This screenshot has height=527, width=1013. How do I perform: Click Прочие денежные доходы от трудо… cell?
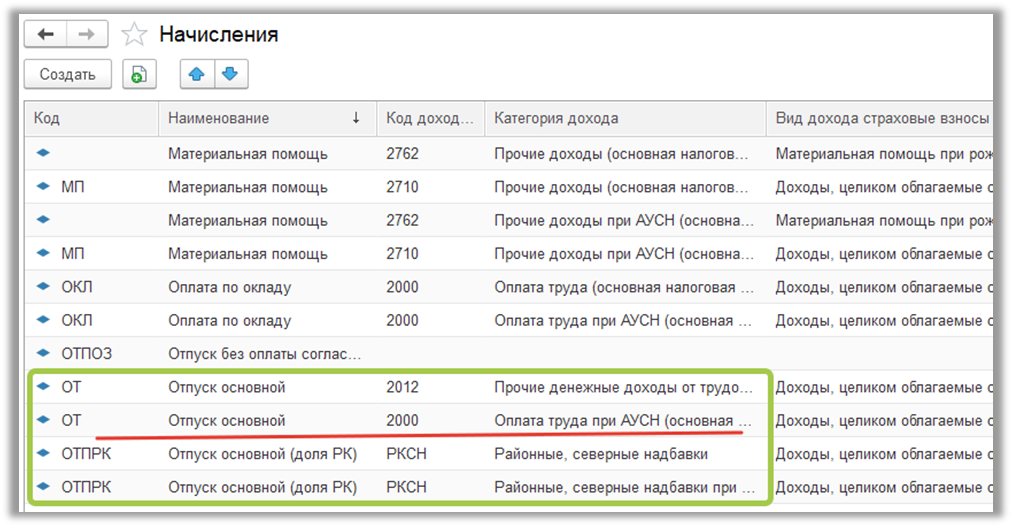pyautogui.click(x=623, y=388)
